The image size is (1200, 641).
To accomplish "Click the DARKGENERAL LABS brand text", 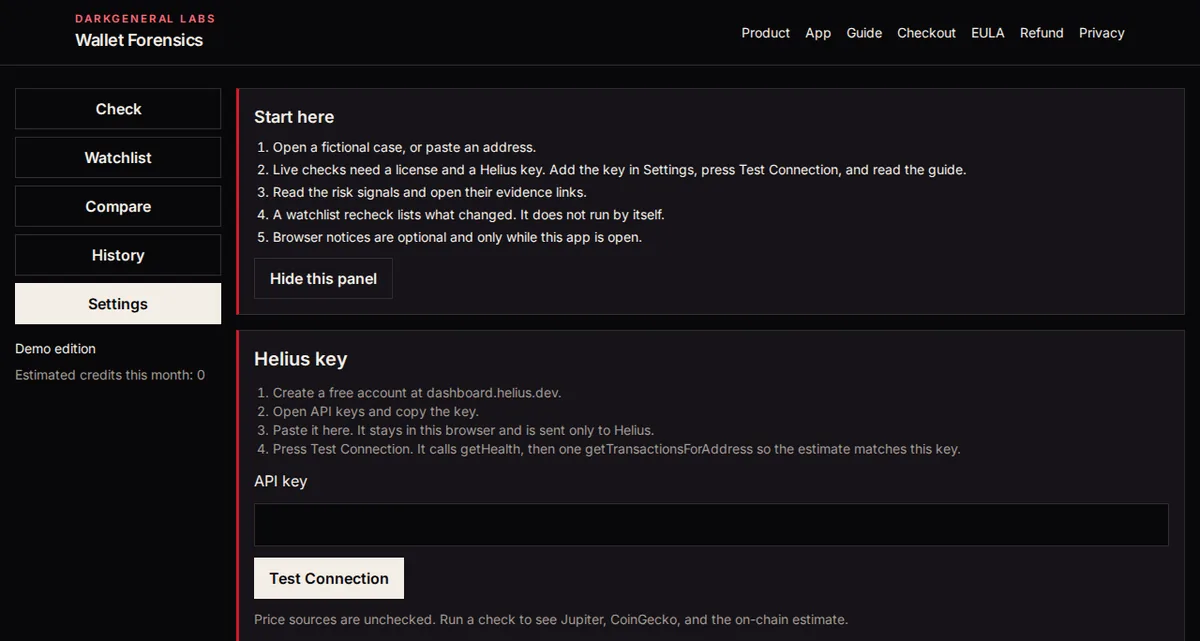I will [x=145, y=18].
